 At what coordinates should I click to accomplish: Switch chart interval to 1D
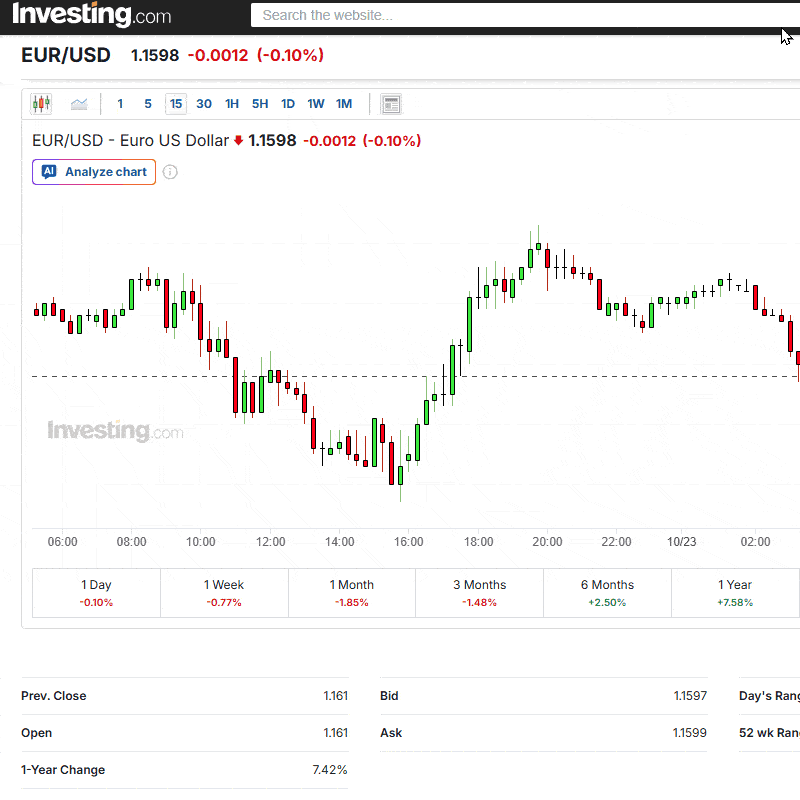pos(288,104)
